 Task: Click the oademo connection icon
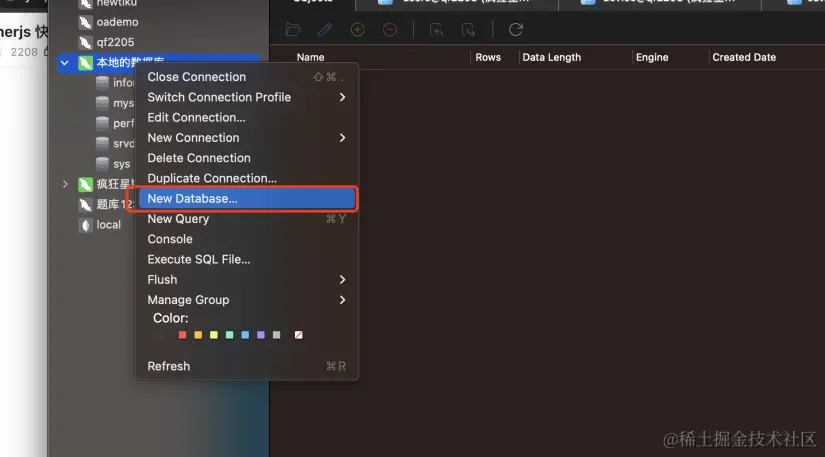(85, 22)
